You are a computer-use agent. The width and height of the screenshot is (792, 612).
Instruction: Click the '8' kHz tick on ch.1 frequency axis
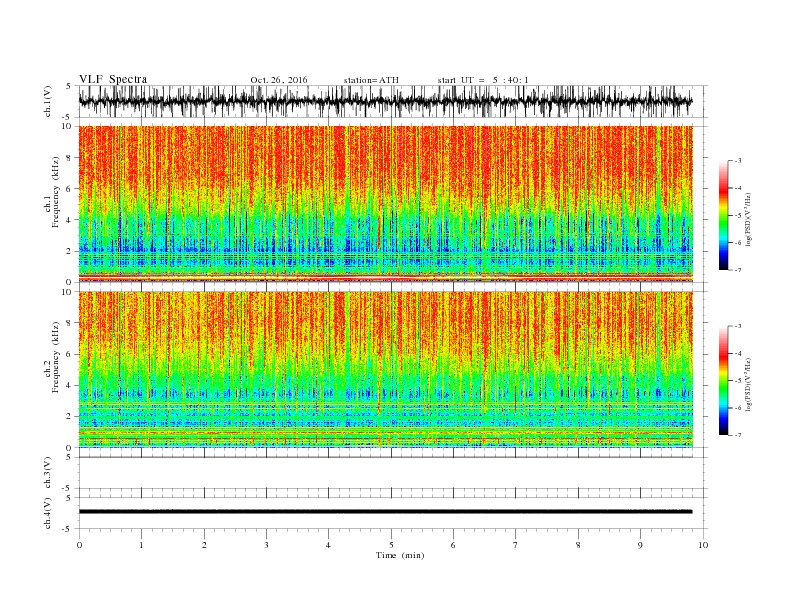pos(69,158)
